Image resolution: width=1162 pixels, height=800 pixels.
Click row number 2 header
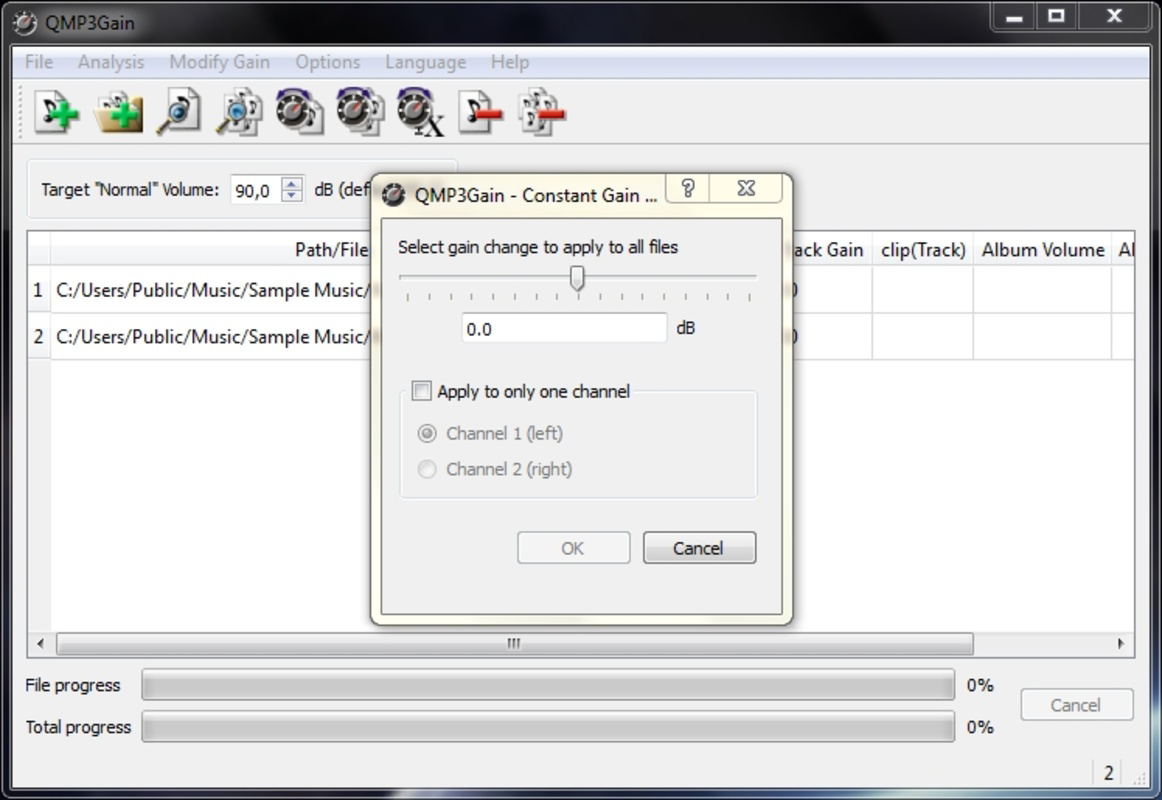pos(39,336)
